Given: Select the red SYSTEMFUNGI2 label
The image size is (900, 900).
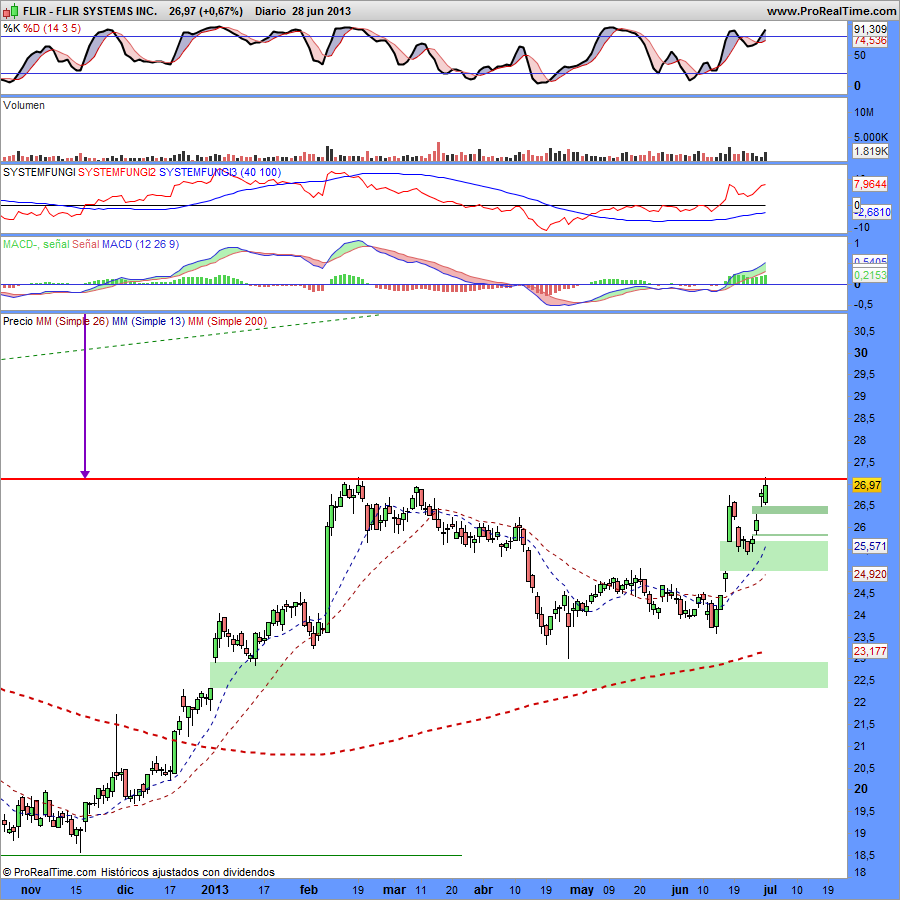Looking at the screenshot, I should click(x=117, y=172).
